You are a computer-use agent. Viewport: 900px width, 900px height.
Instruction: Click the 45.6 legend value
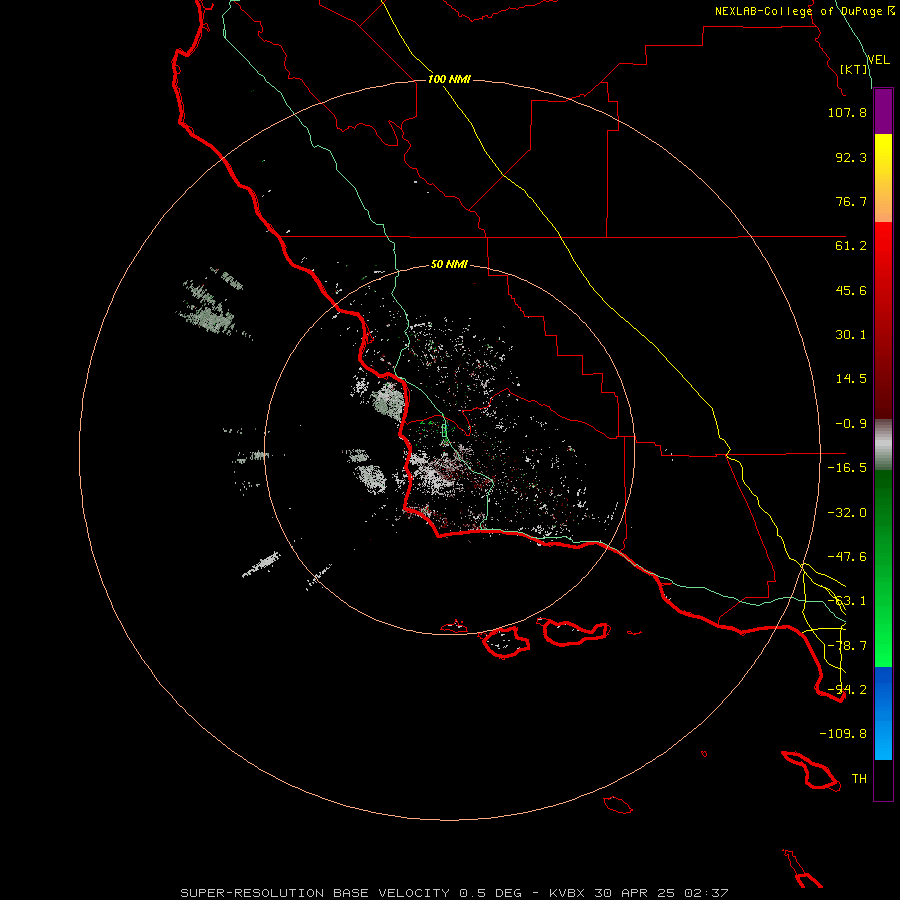[x=851, y=290]
